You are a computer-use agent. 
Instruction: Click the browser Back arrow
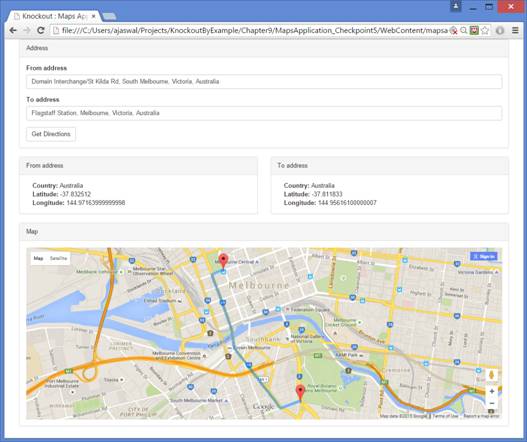13,31
